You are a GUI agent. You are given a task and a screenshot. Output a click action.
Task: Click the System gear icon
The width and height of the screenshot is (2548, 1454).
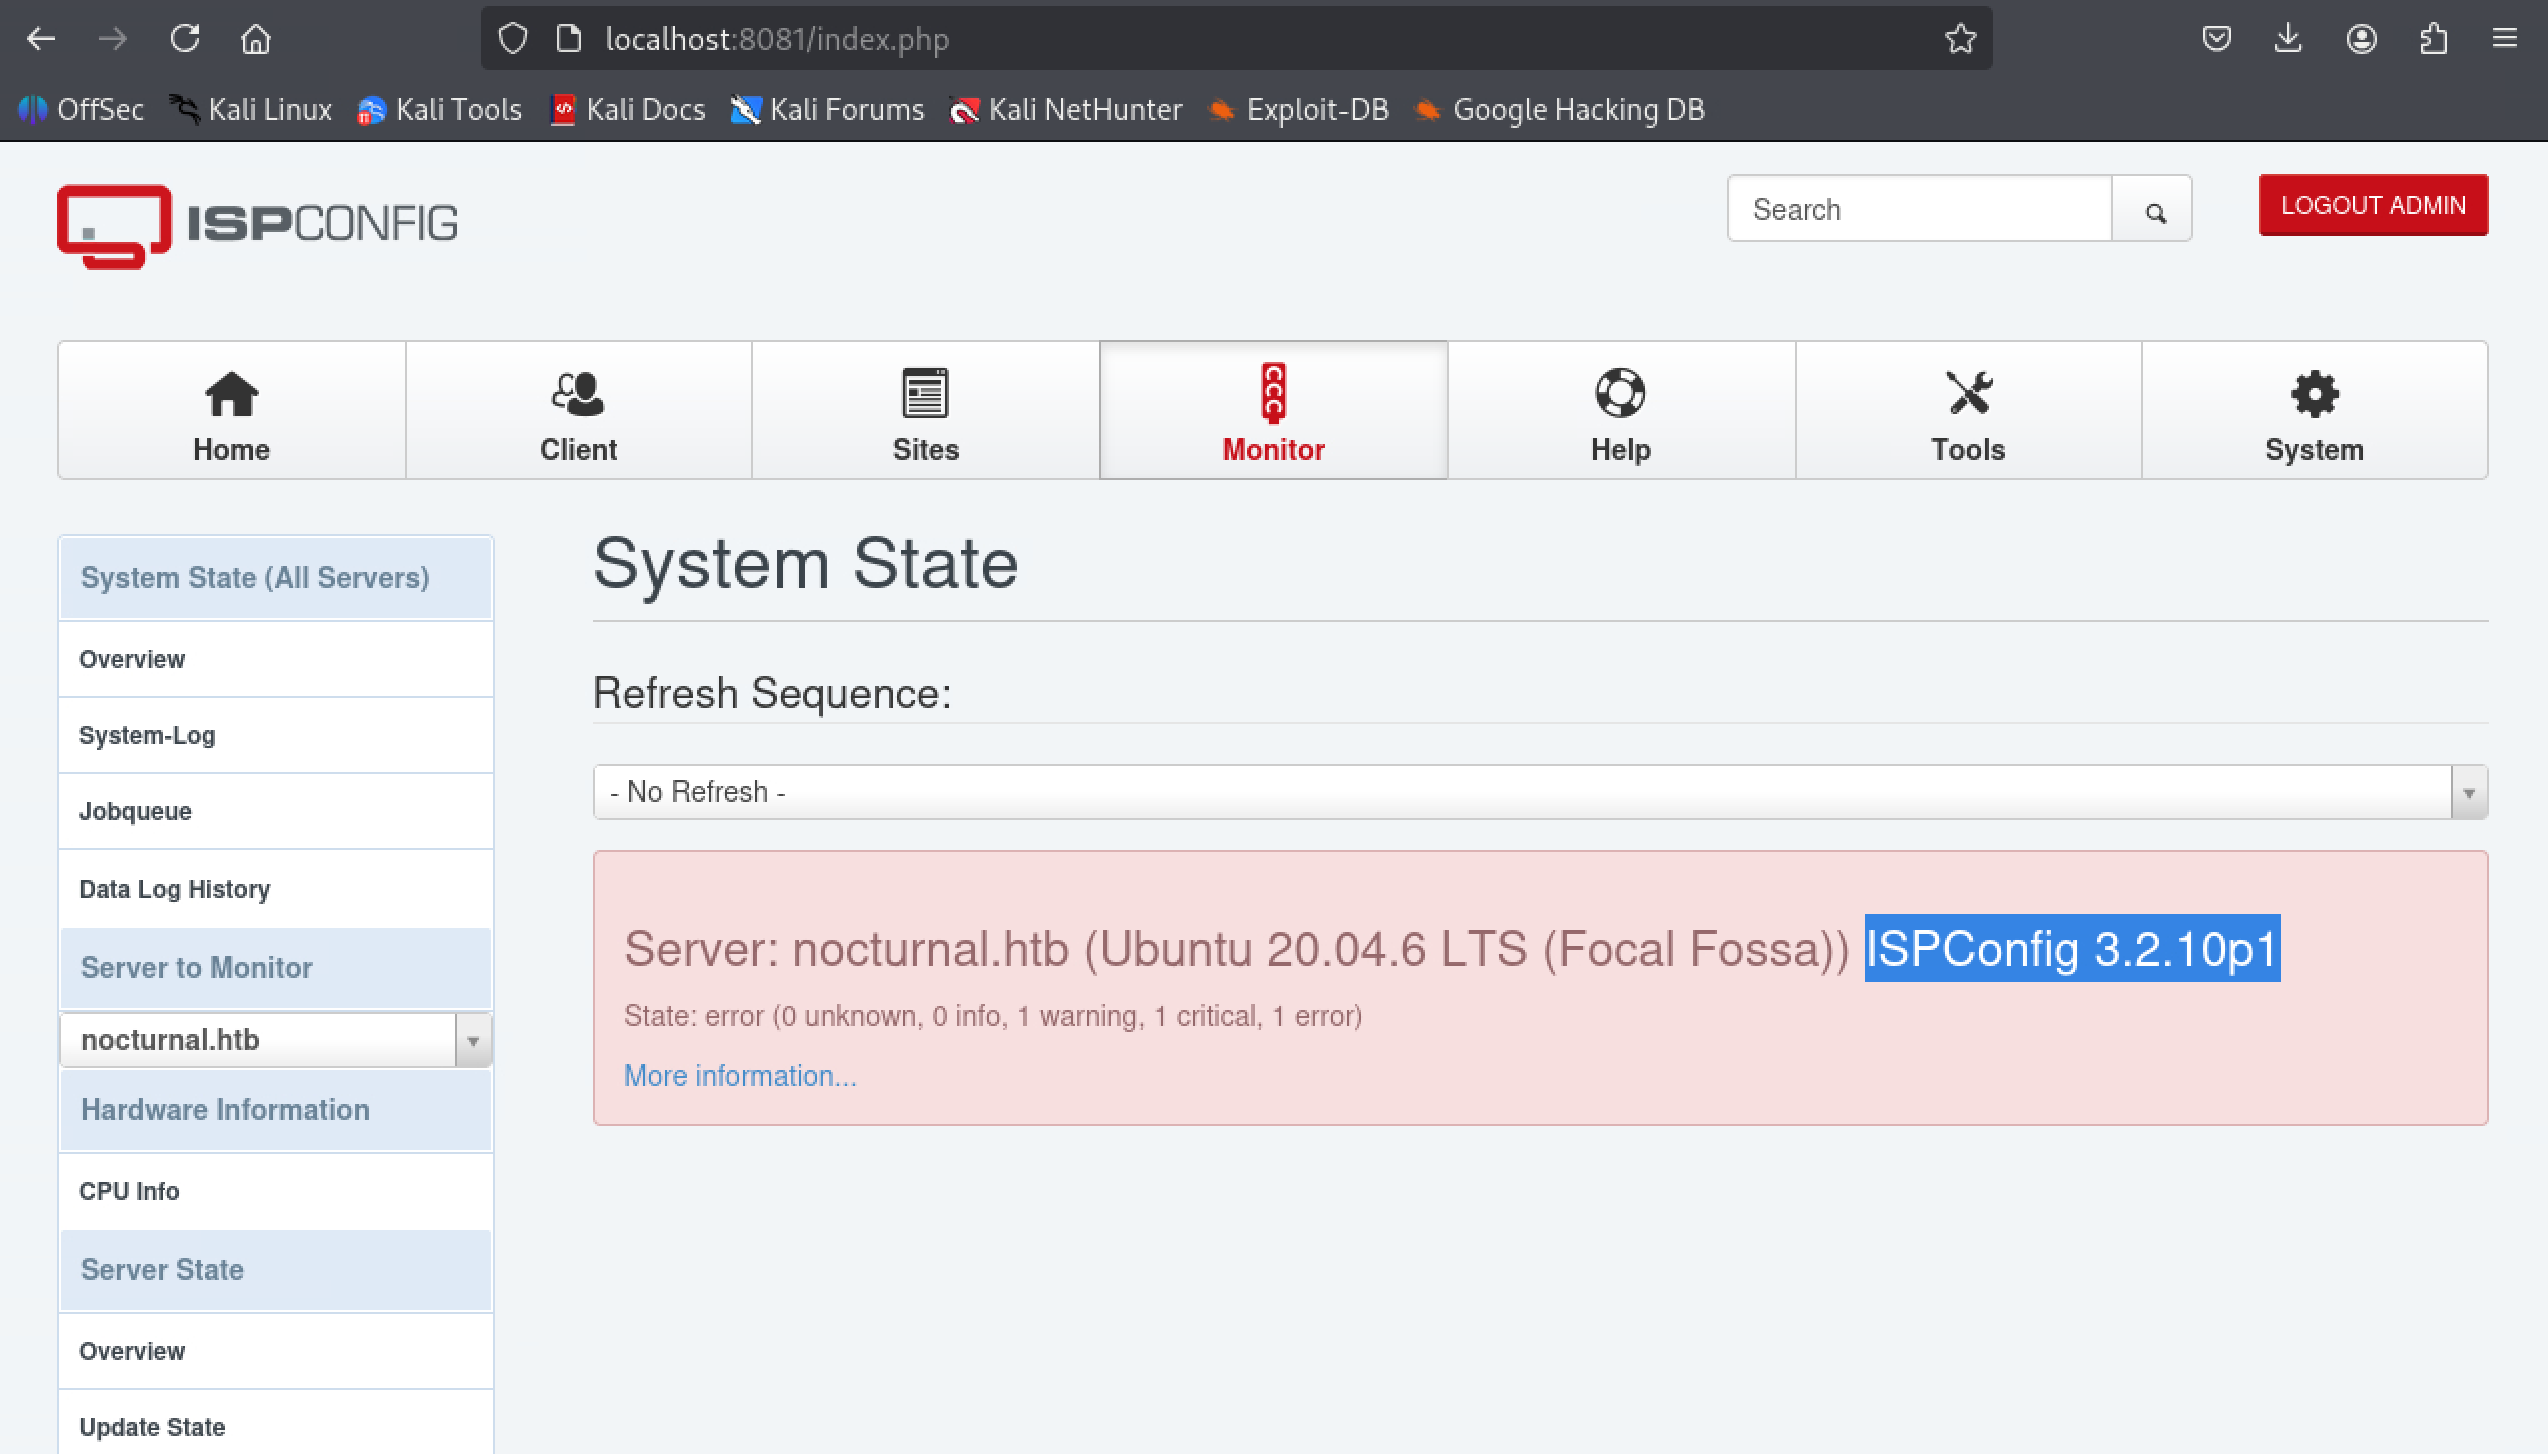(x=2315, y=393)
